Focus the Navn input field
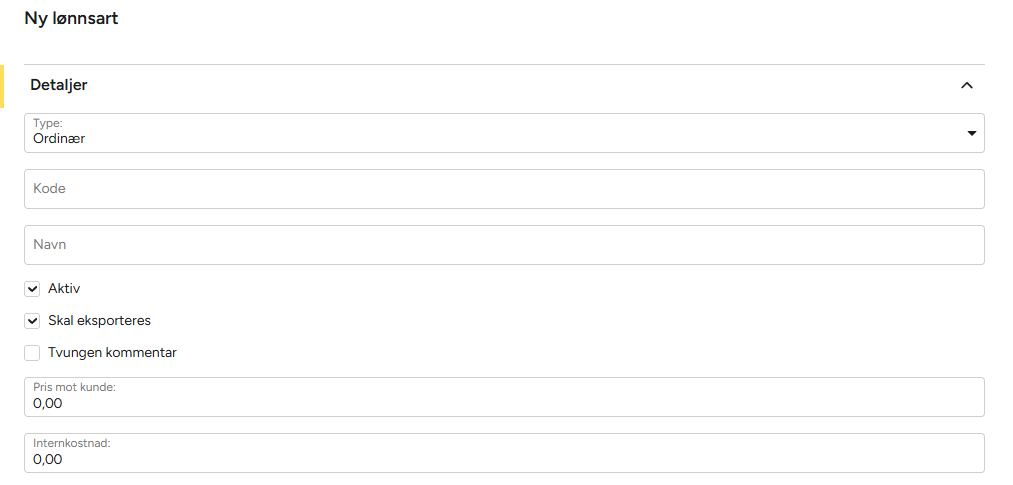The height and width of the screenshot is (485, 1013). (x=504, y=244)
